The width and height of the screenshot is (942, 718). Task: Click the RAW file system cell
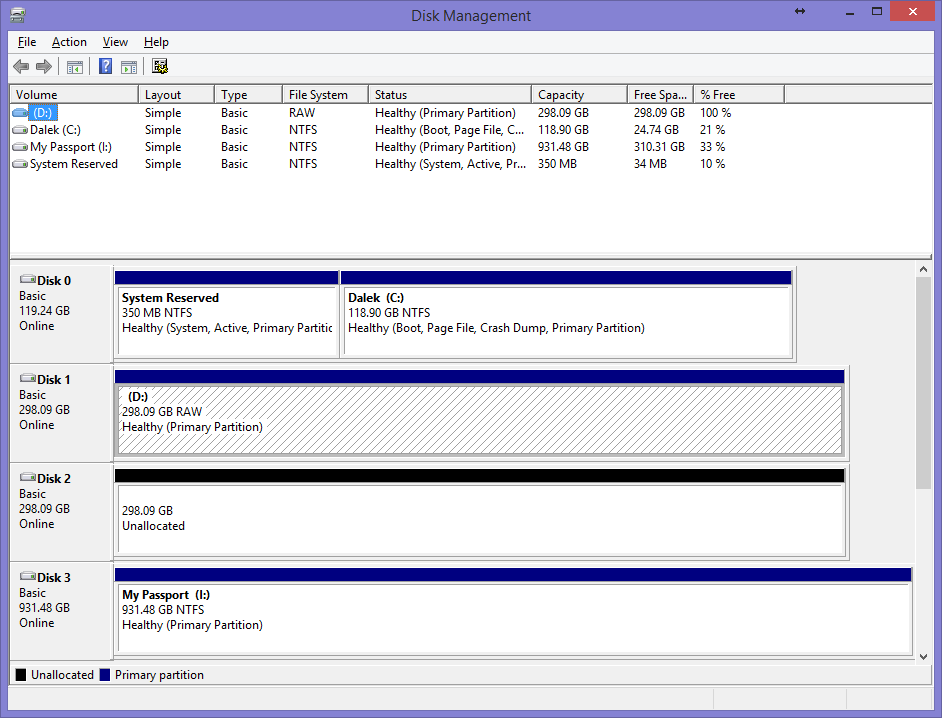pyautogui.click(x=302, y=112)
